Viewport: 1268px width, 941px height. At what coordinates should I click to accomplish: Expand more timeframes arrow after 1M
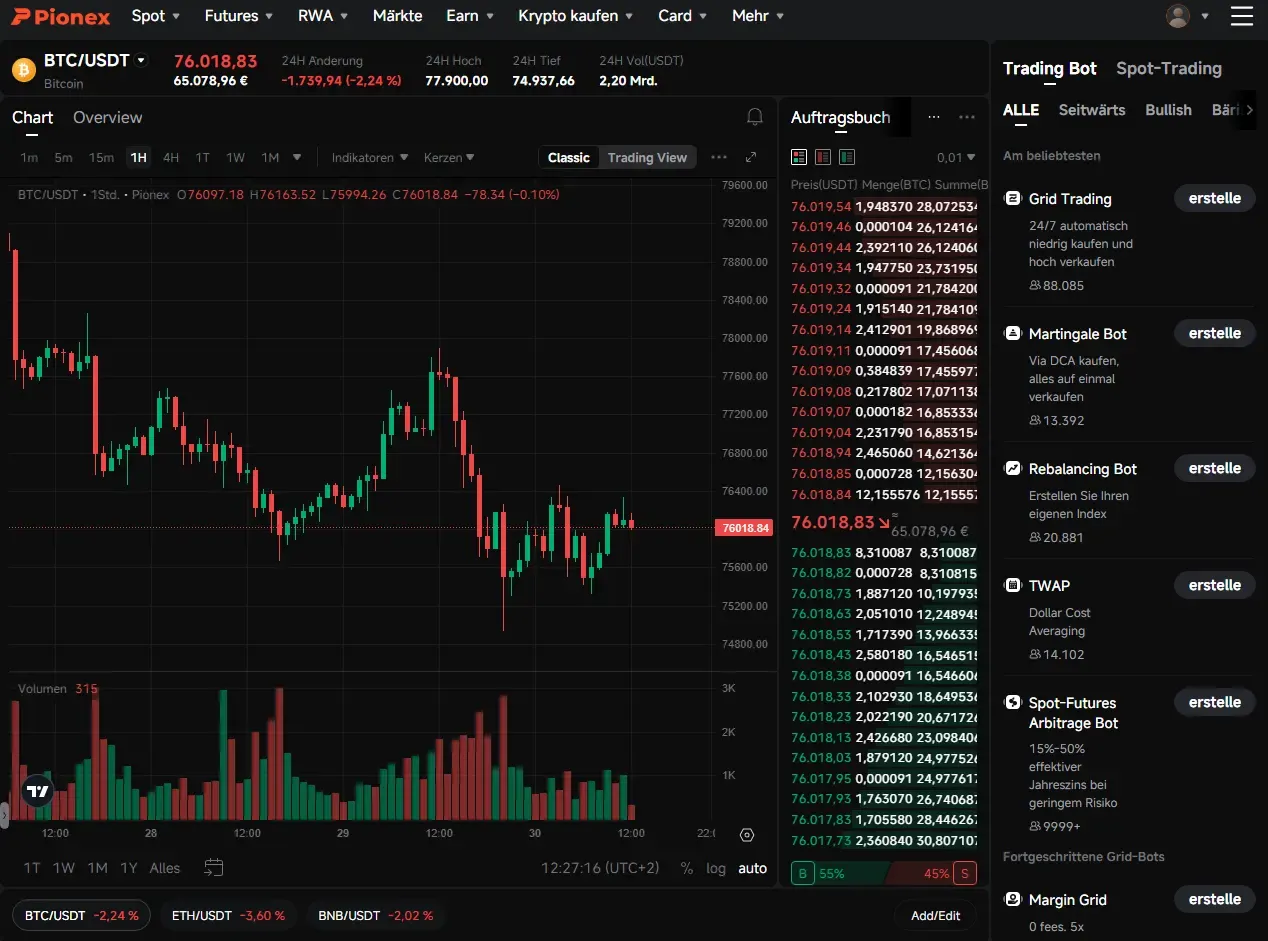[x=297, y=157]
